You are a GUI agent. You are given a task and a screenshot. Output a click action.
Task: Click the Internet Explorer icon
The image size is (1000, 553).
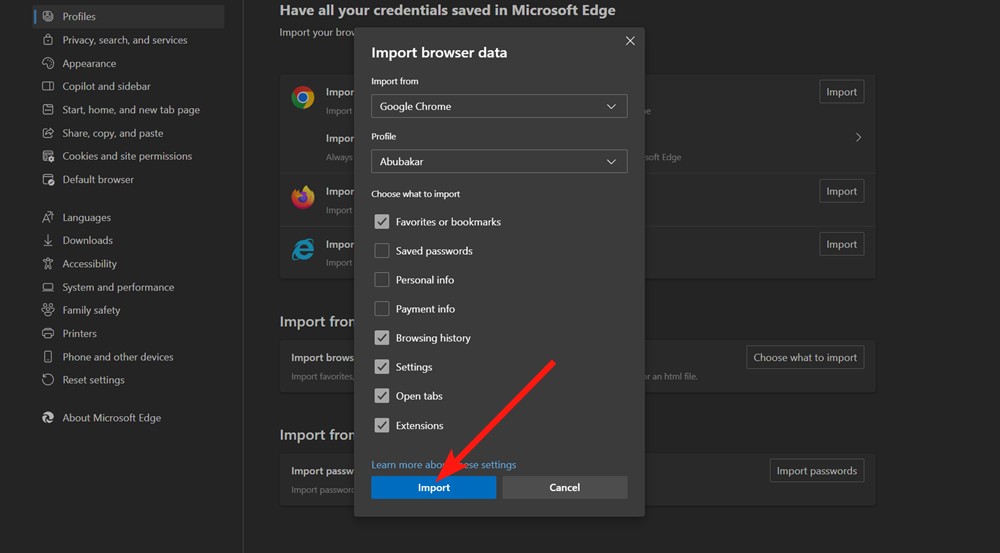point(303,249)
